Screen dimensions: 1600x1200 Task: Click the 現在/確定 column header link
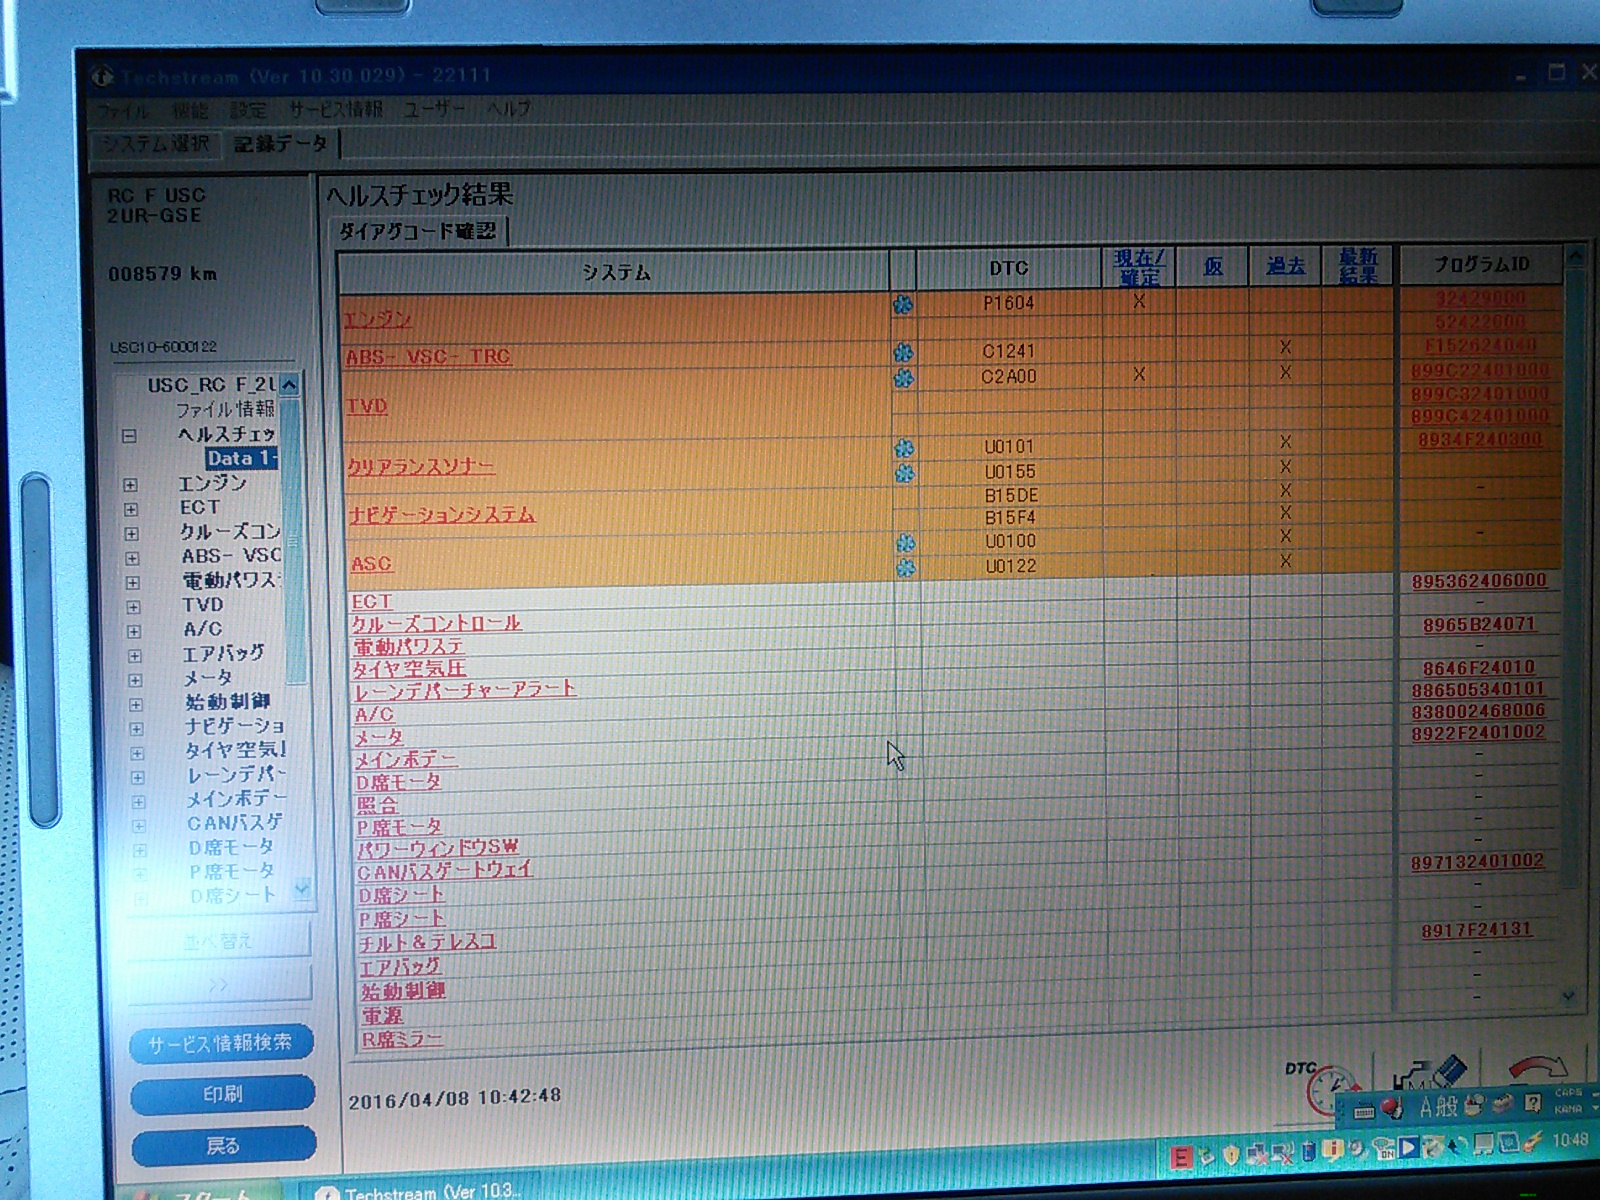[1139, 267]
